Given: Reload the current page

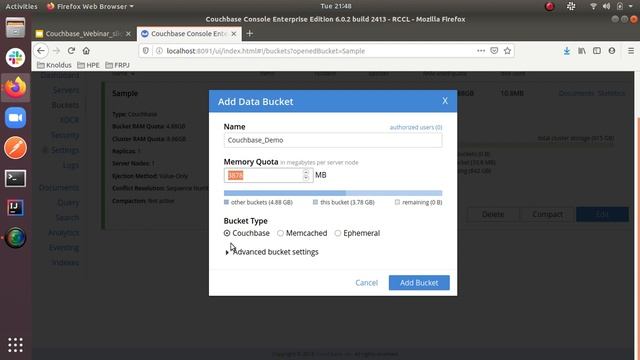Looking at the screenshot, I should coord(71,51).
